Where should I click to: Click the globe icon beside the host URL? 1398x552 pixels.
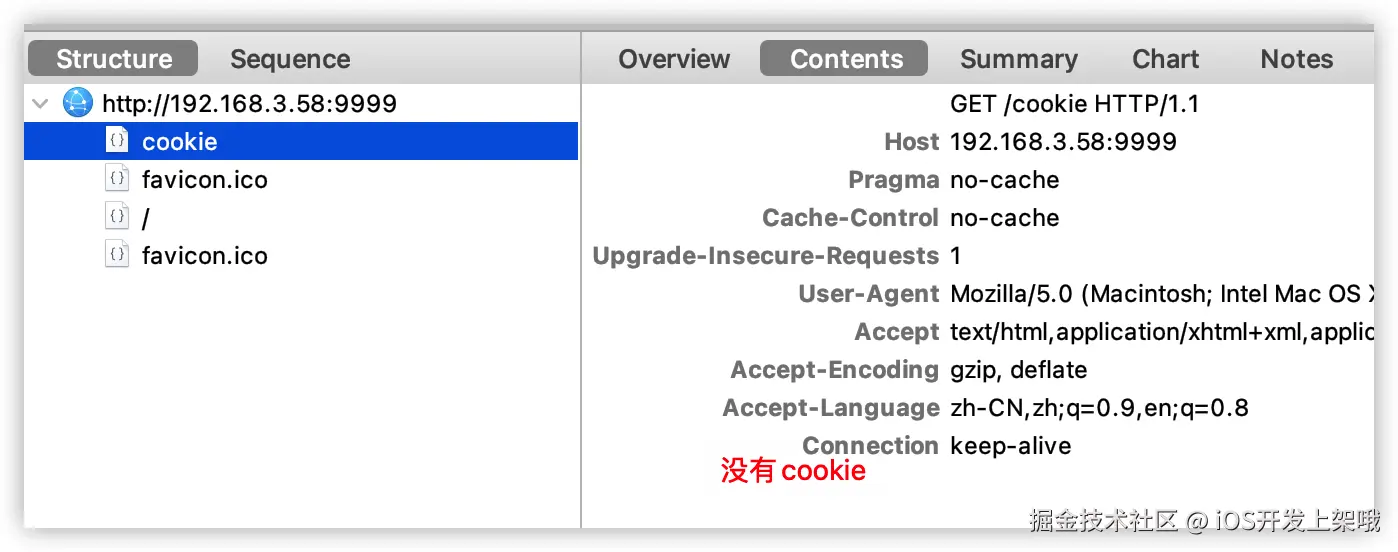(77, 102)
